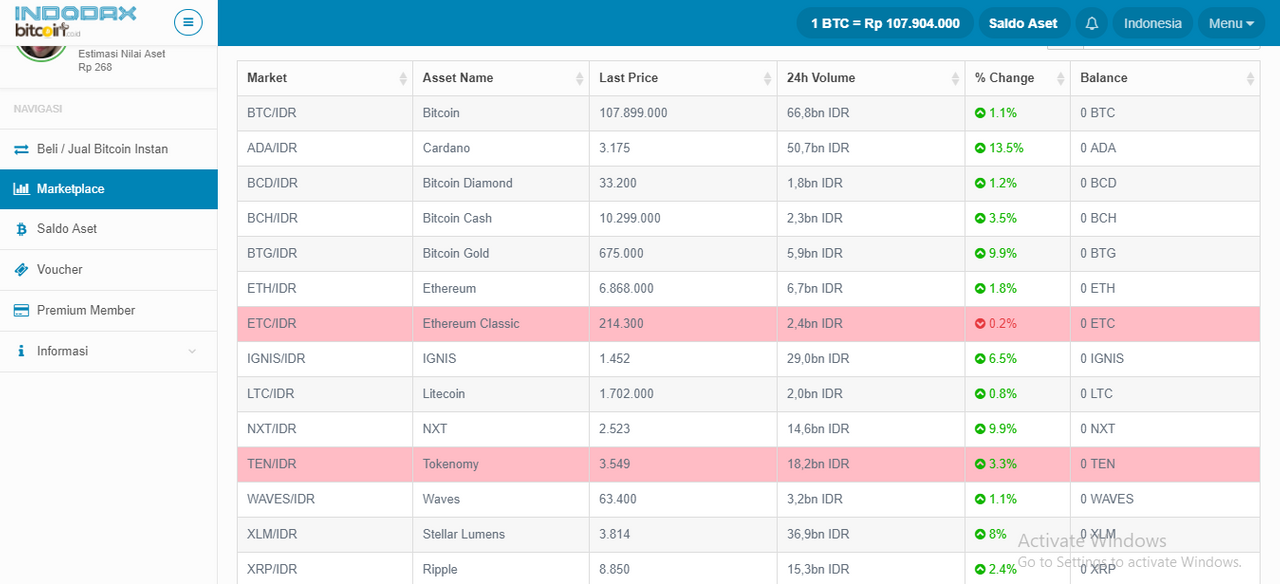Click the 1 BTC price button
The height and width of the screenshot is (584, 1280).
(x=885, y=23)
